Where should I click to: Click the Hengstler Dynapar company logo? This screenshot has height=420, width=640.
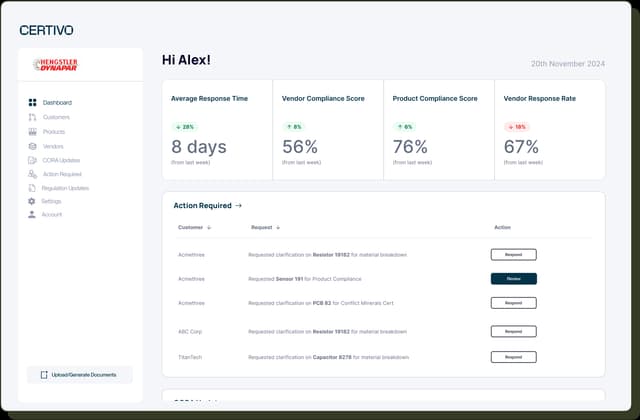[56, 64]
